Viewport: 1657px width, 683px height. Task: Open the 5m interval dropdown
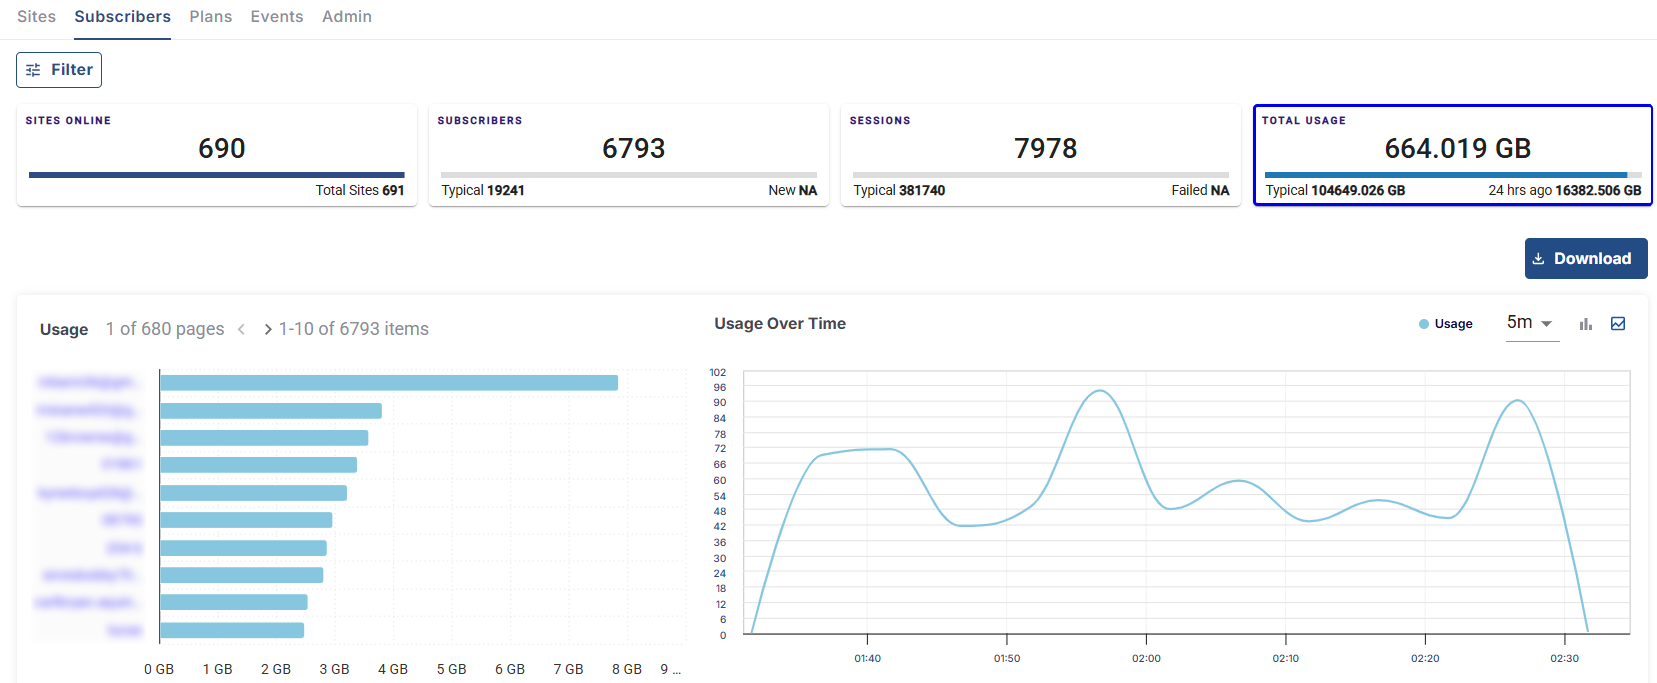pos(1531,323)
